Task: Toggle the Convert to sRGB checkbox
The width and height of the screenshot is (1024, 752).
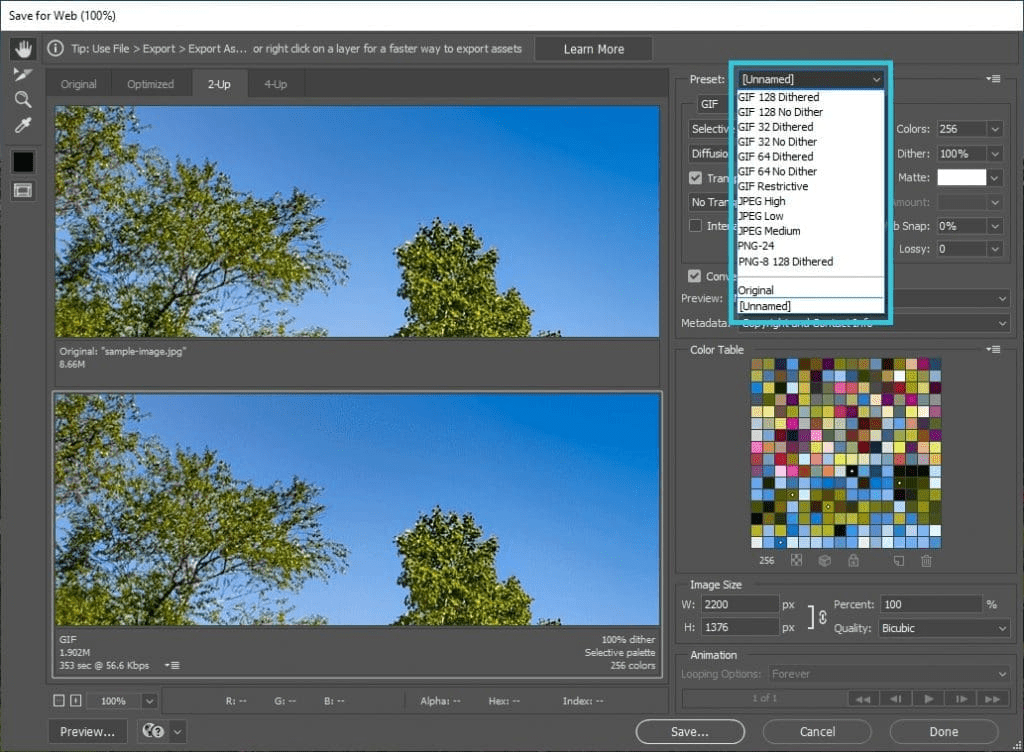Action: point(694,276)
